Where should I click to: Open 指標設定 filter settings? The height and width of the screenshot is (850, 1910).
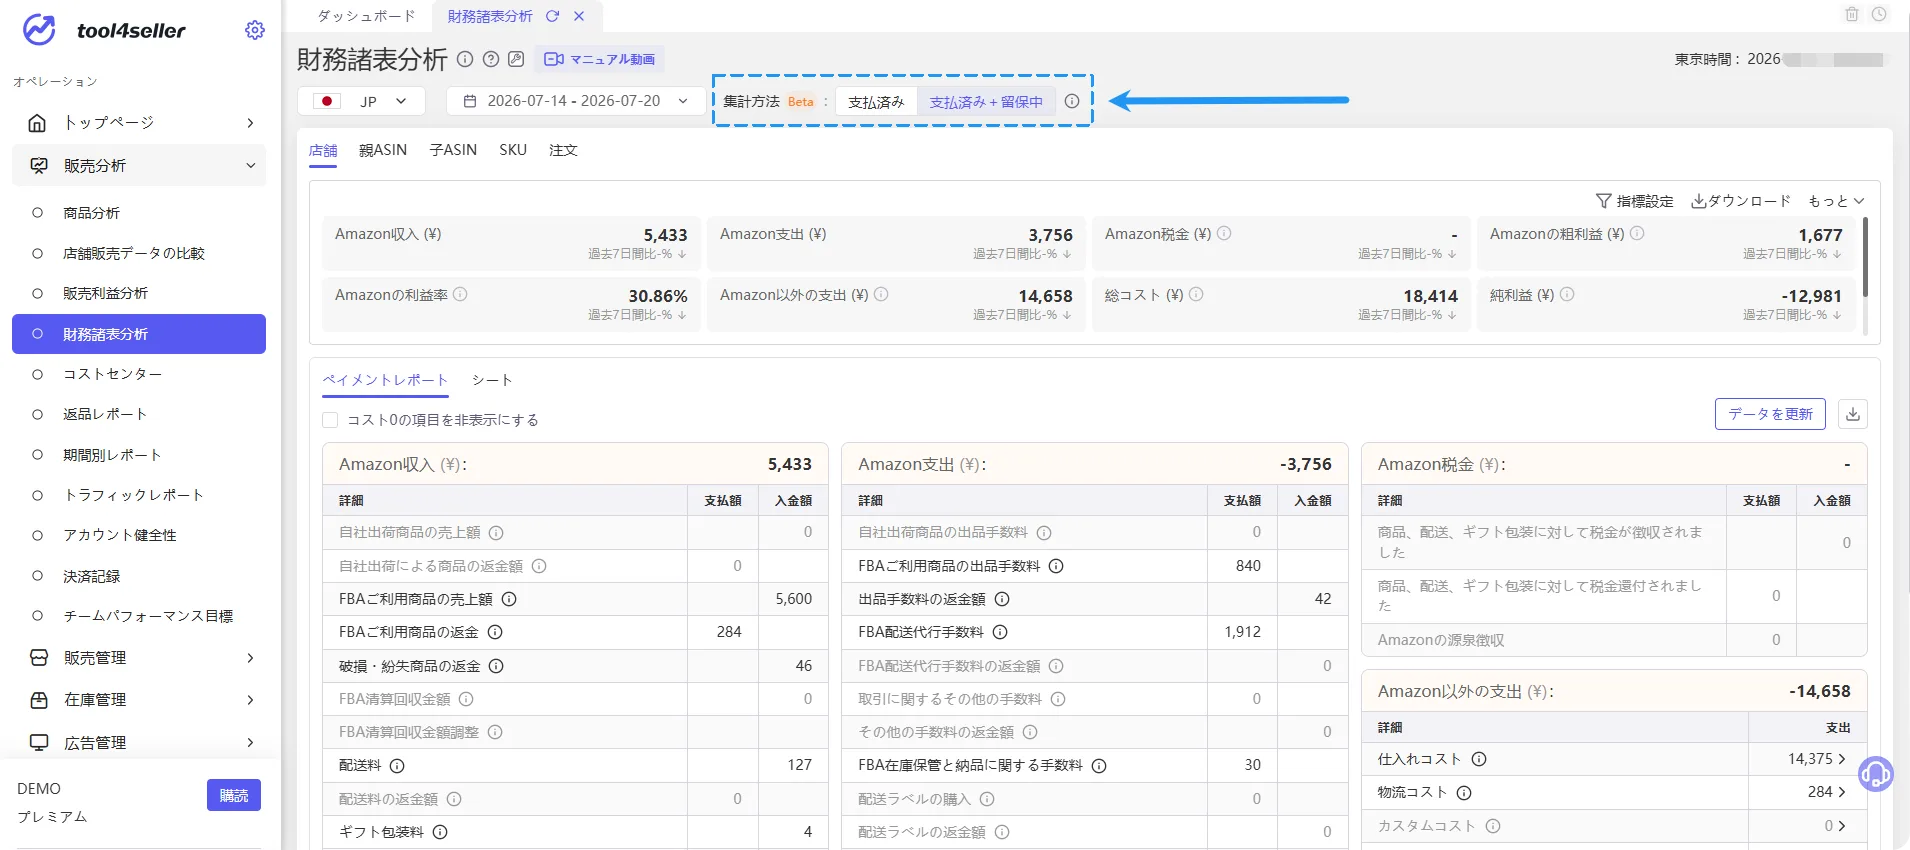(1635, 201)
